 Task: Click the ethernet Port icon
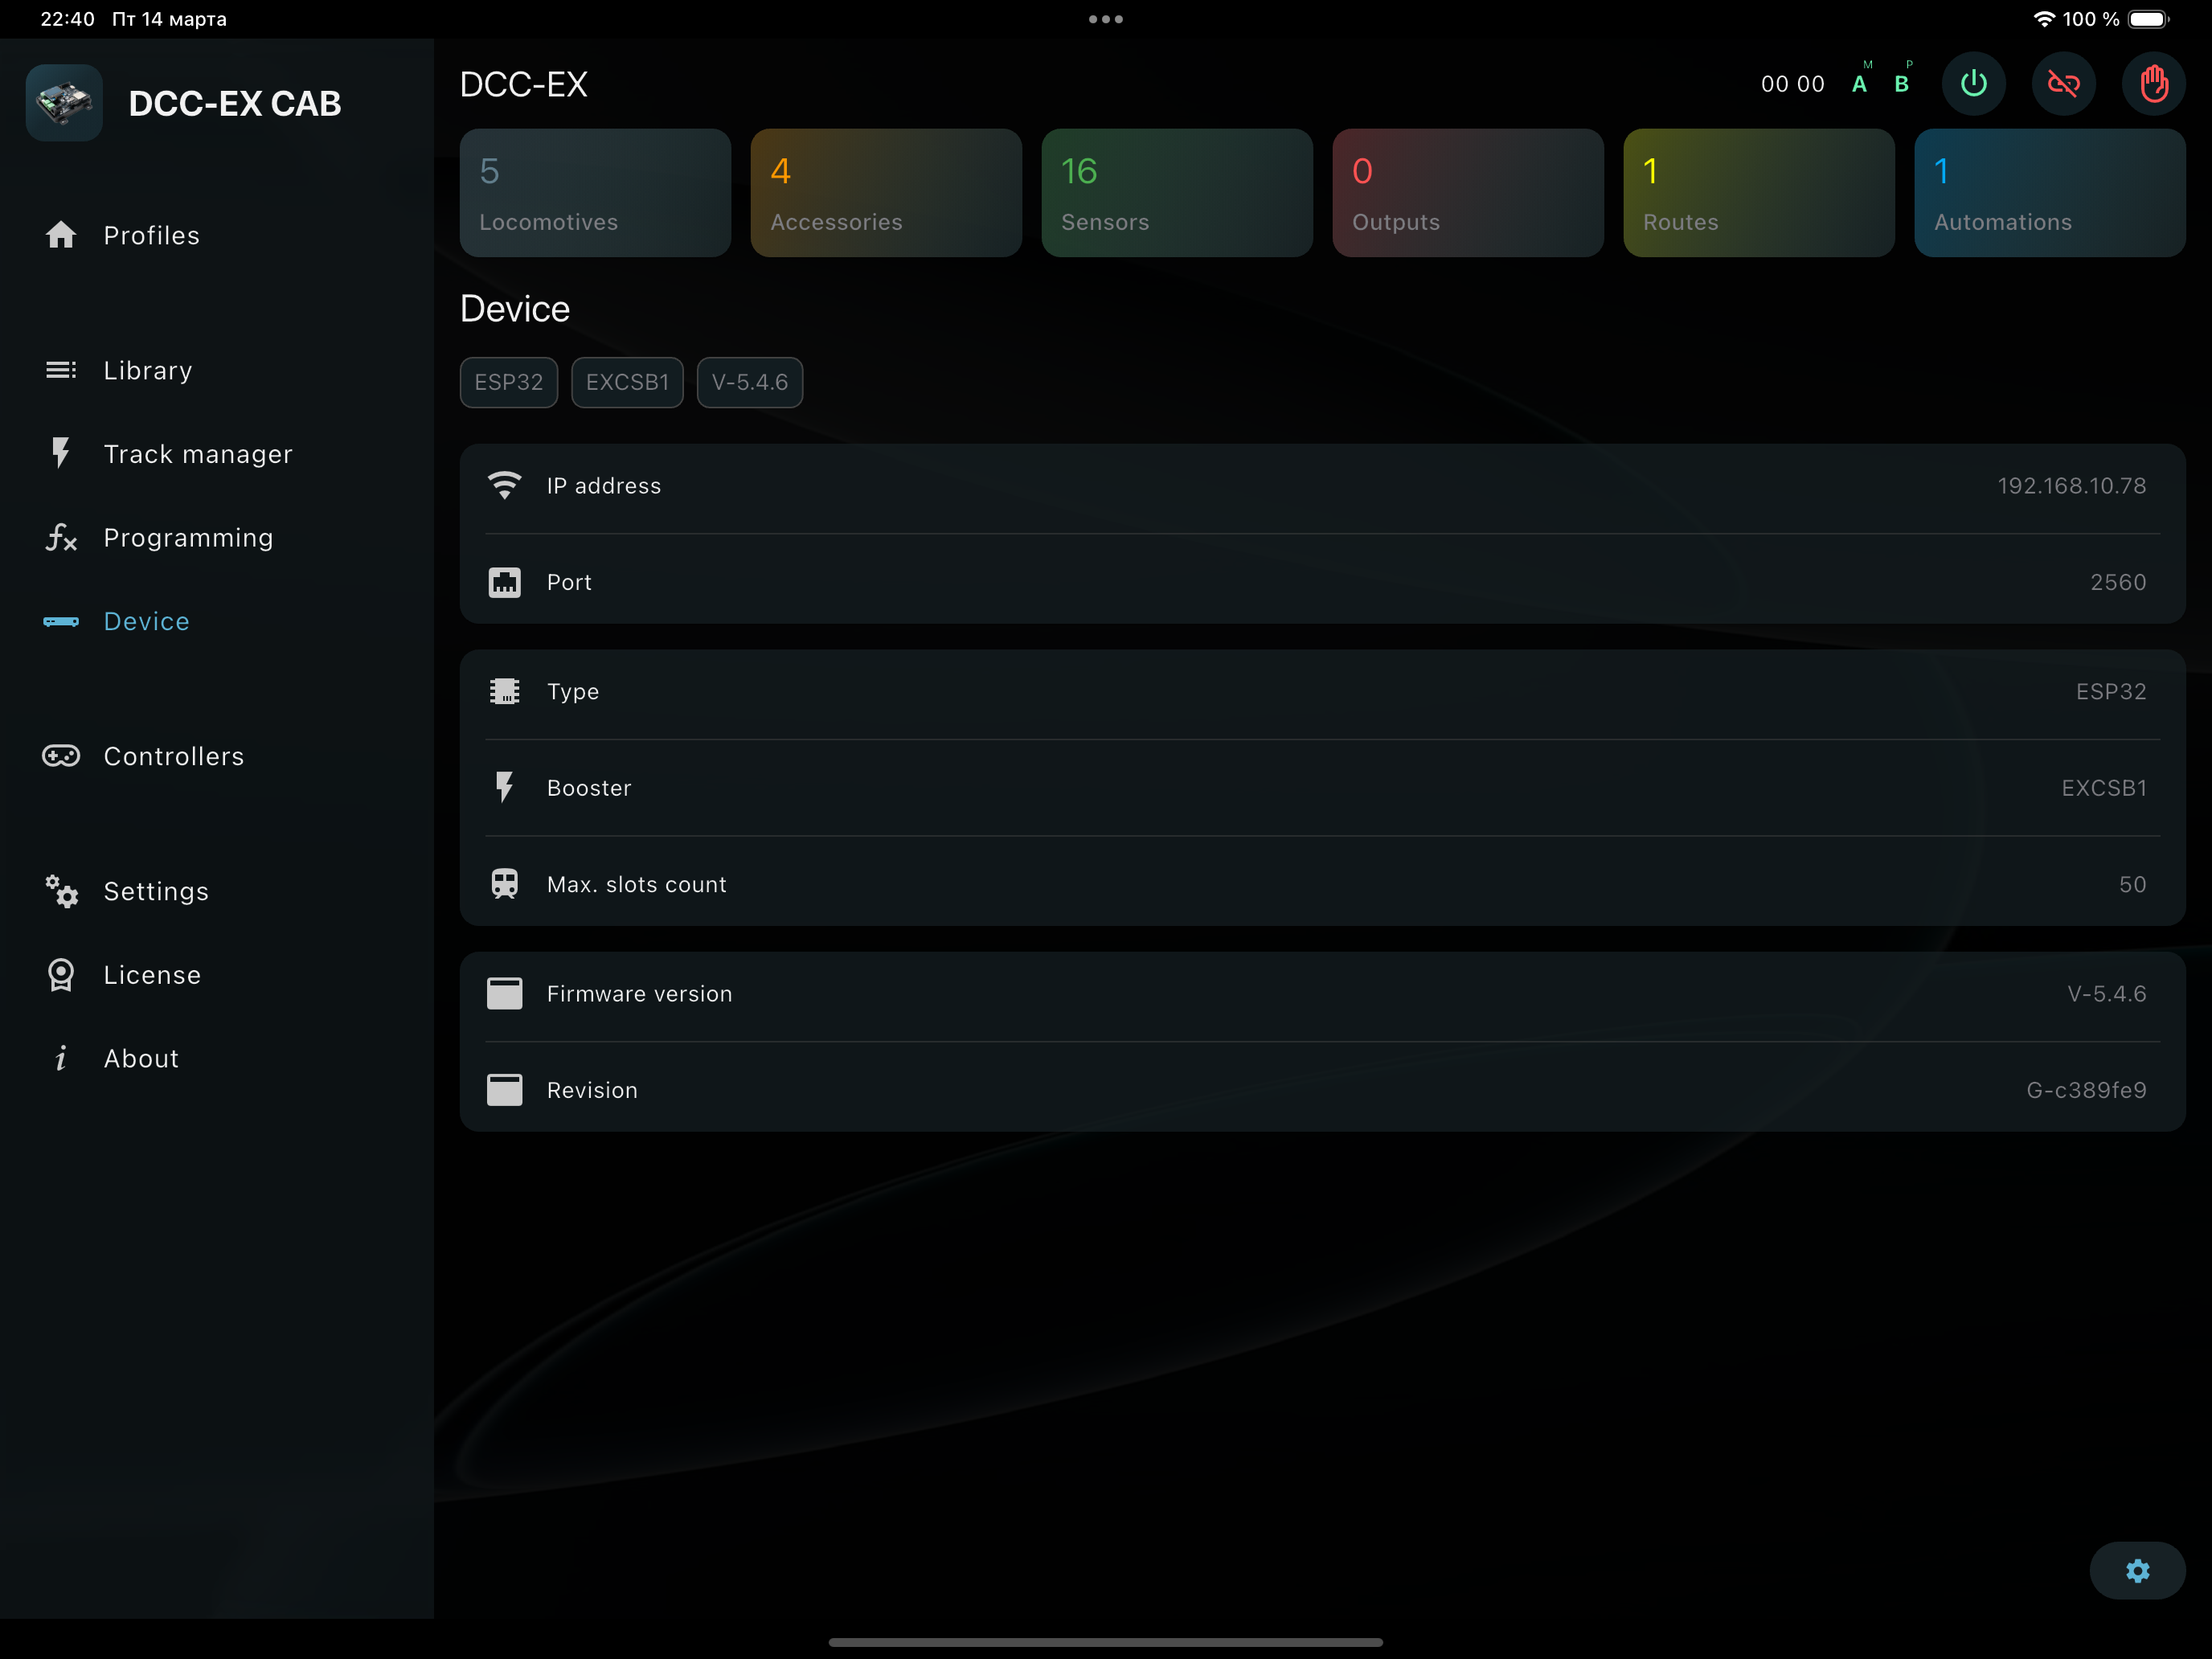pos(504,582)
